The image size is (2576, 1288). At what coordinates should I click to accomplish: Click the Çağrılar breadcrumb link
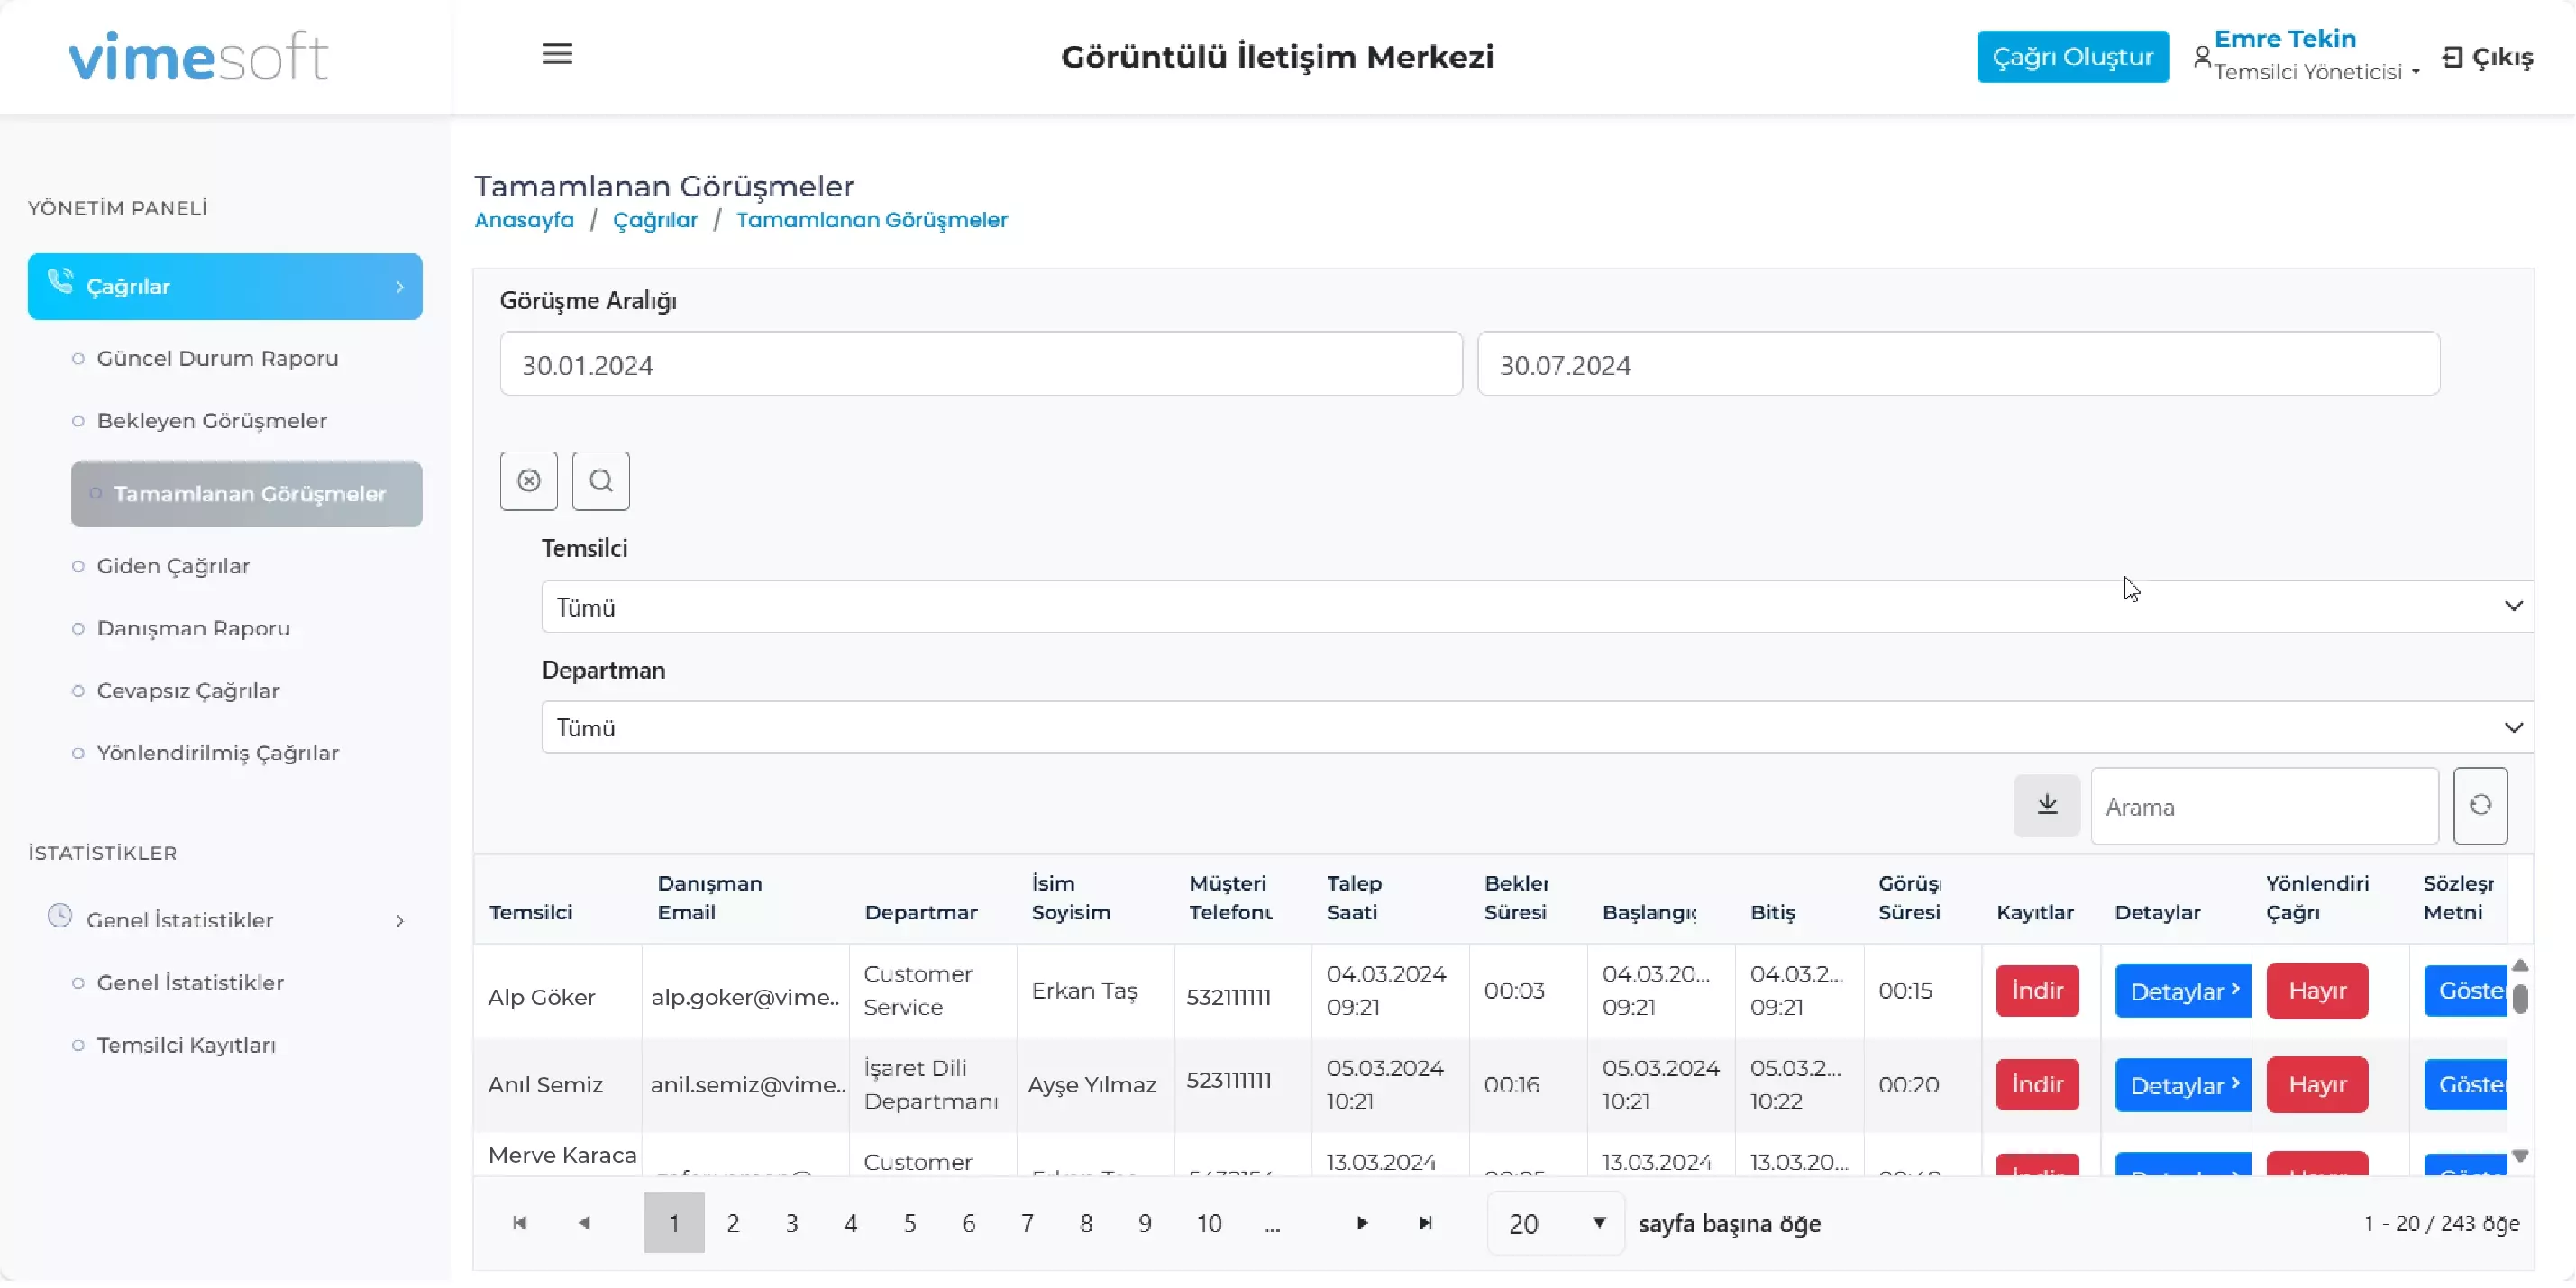click(655, 220)
